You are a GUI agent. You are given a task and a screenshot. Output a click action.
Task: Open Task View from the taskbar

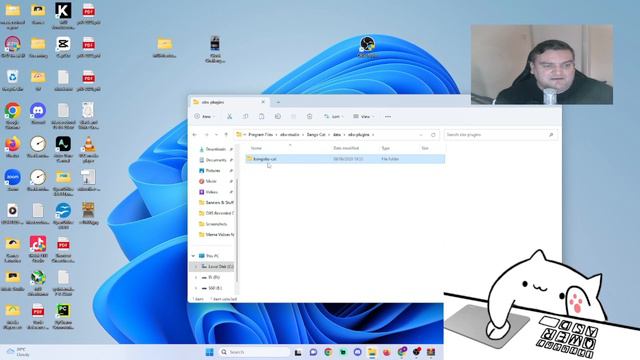point(298,352)
